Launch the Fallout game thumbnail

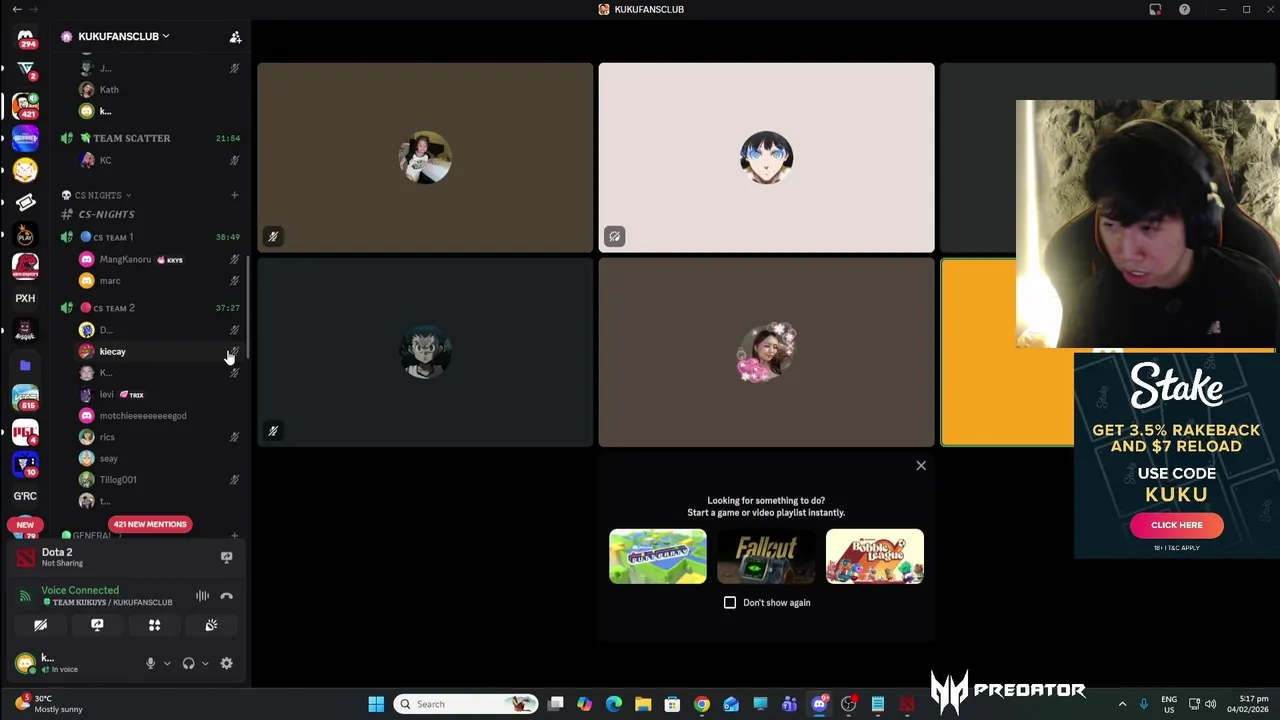click(766, 557)
